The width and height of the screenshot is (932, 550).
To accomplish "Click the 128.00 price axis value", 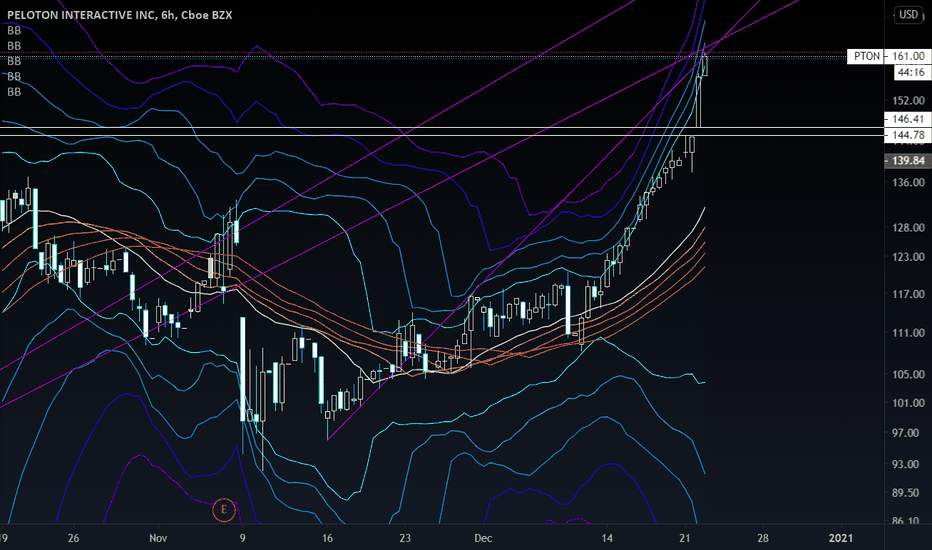I will pos(908,228).
